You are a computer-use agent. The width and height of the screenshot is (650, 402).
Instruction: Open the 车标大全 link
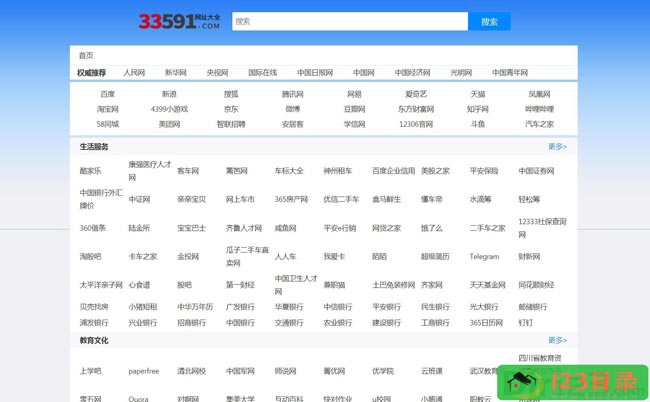(x=289, y=171)
